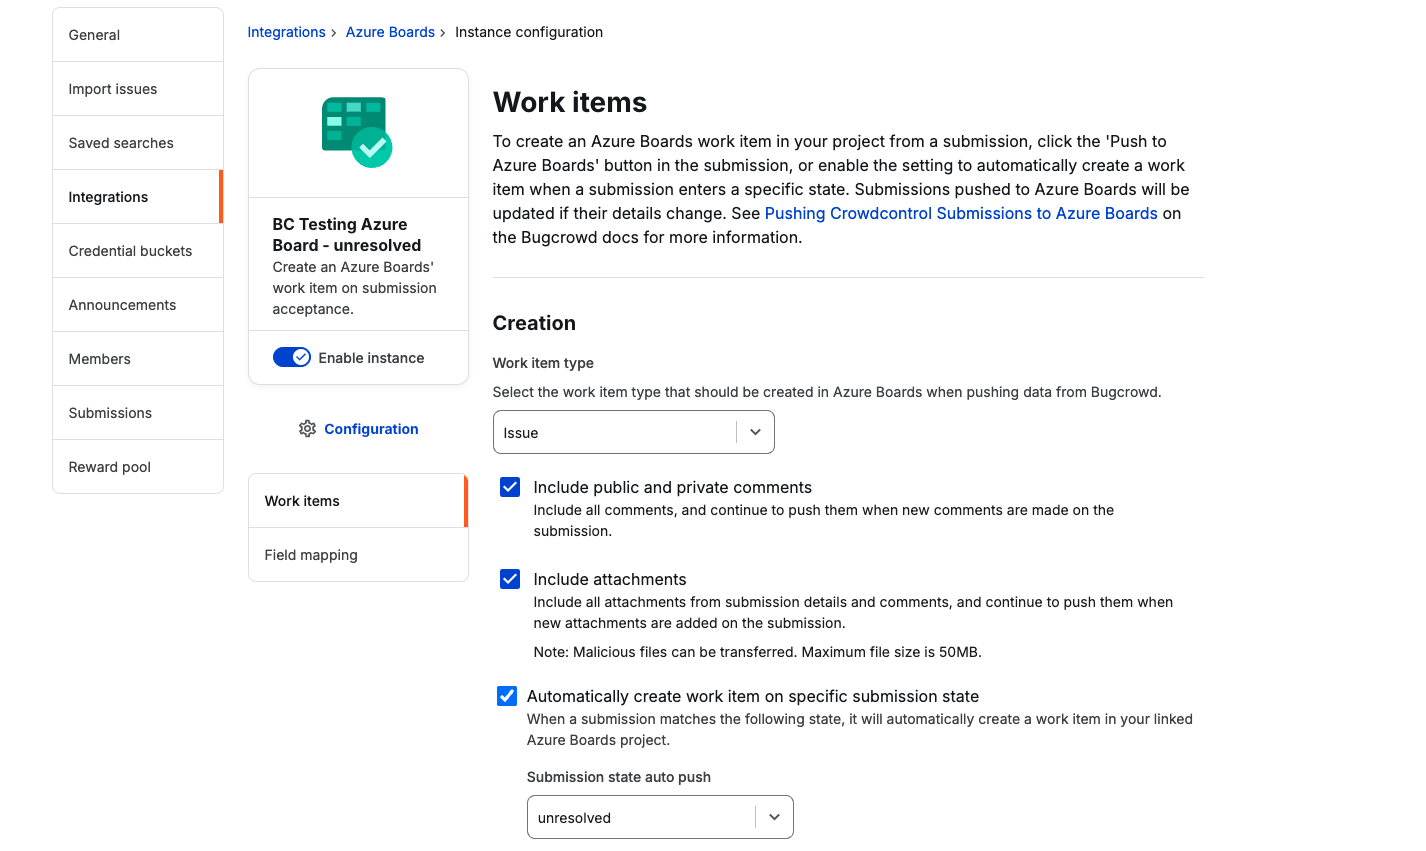Click the chevron arrow beside Issue
Viewport: 1426px width, 851px height.
[x=756, y=433]
